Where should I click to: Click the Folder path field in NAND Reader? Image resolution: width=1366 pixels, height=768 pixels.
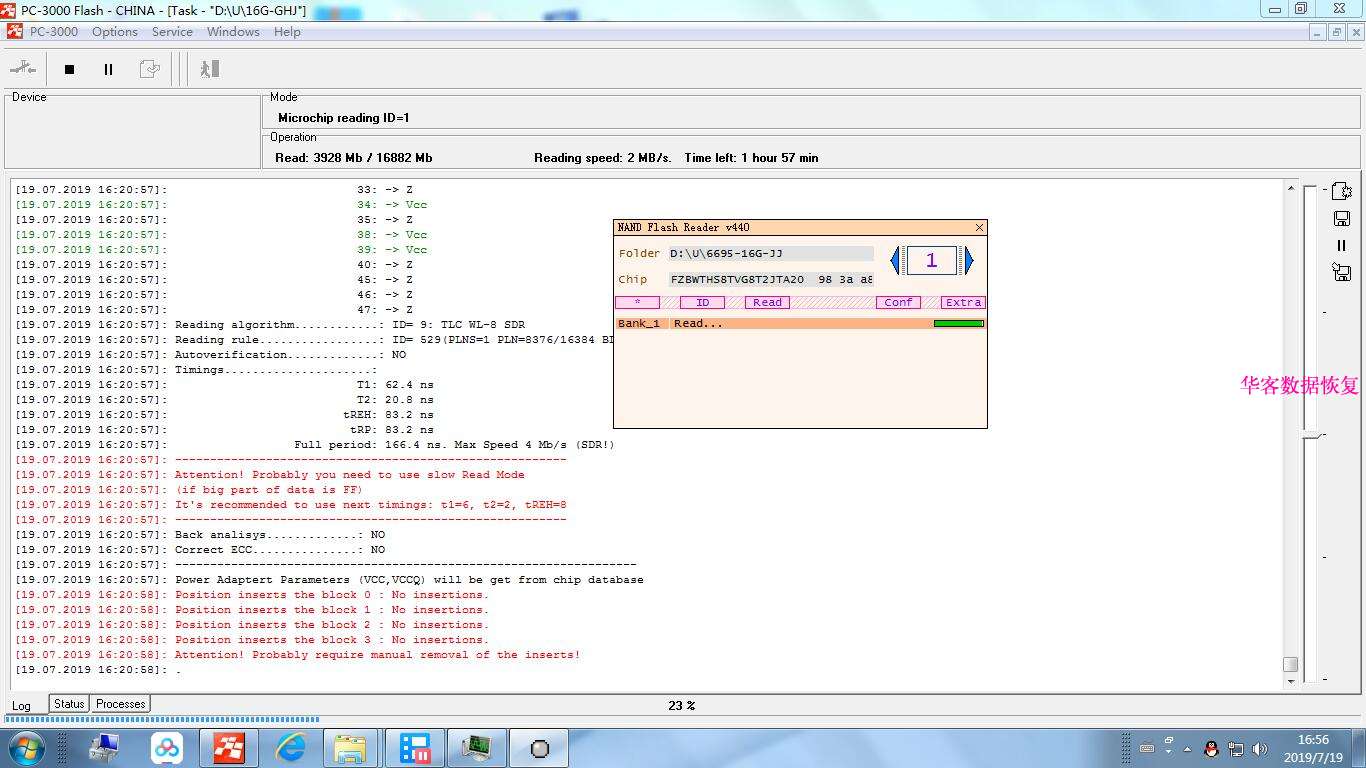[x=771, y=254]
